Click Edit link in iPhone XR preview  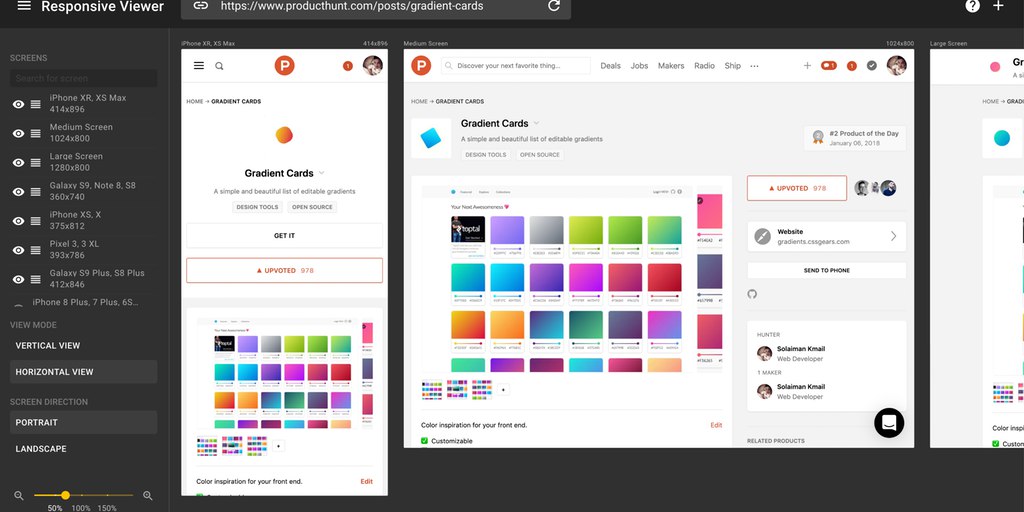[366, 481]
